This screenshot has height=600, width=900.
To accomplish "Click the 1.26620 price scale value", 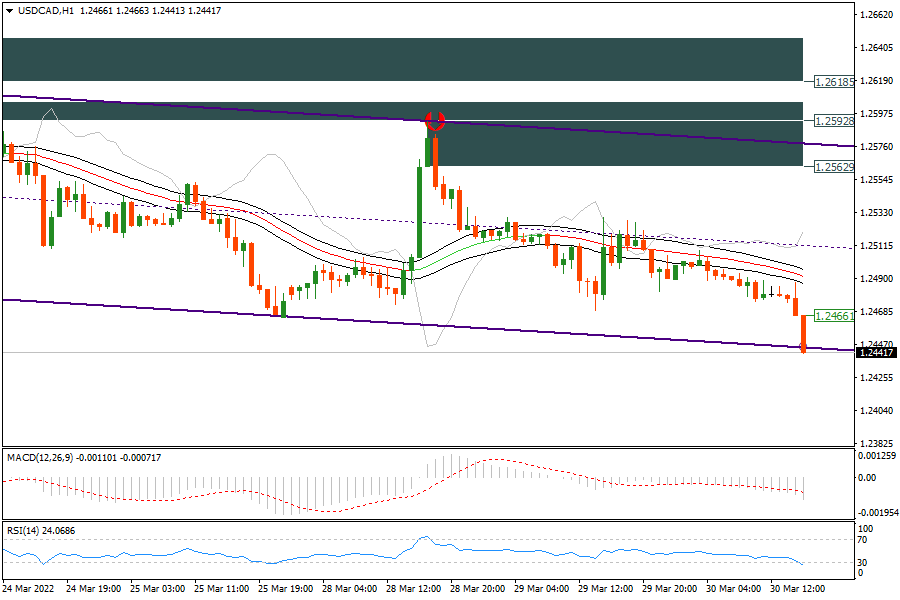I will pos(876,15).
